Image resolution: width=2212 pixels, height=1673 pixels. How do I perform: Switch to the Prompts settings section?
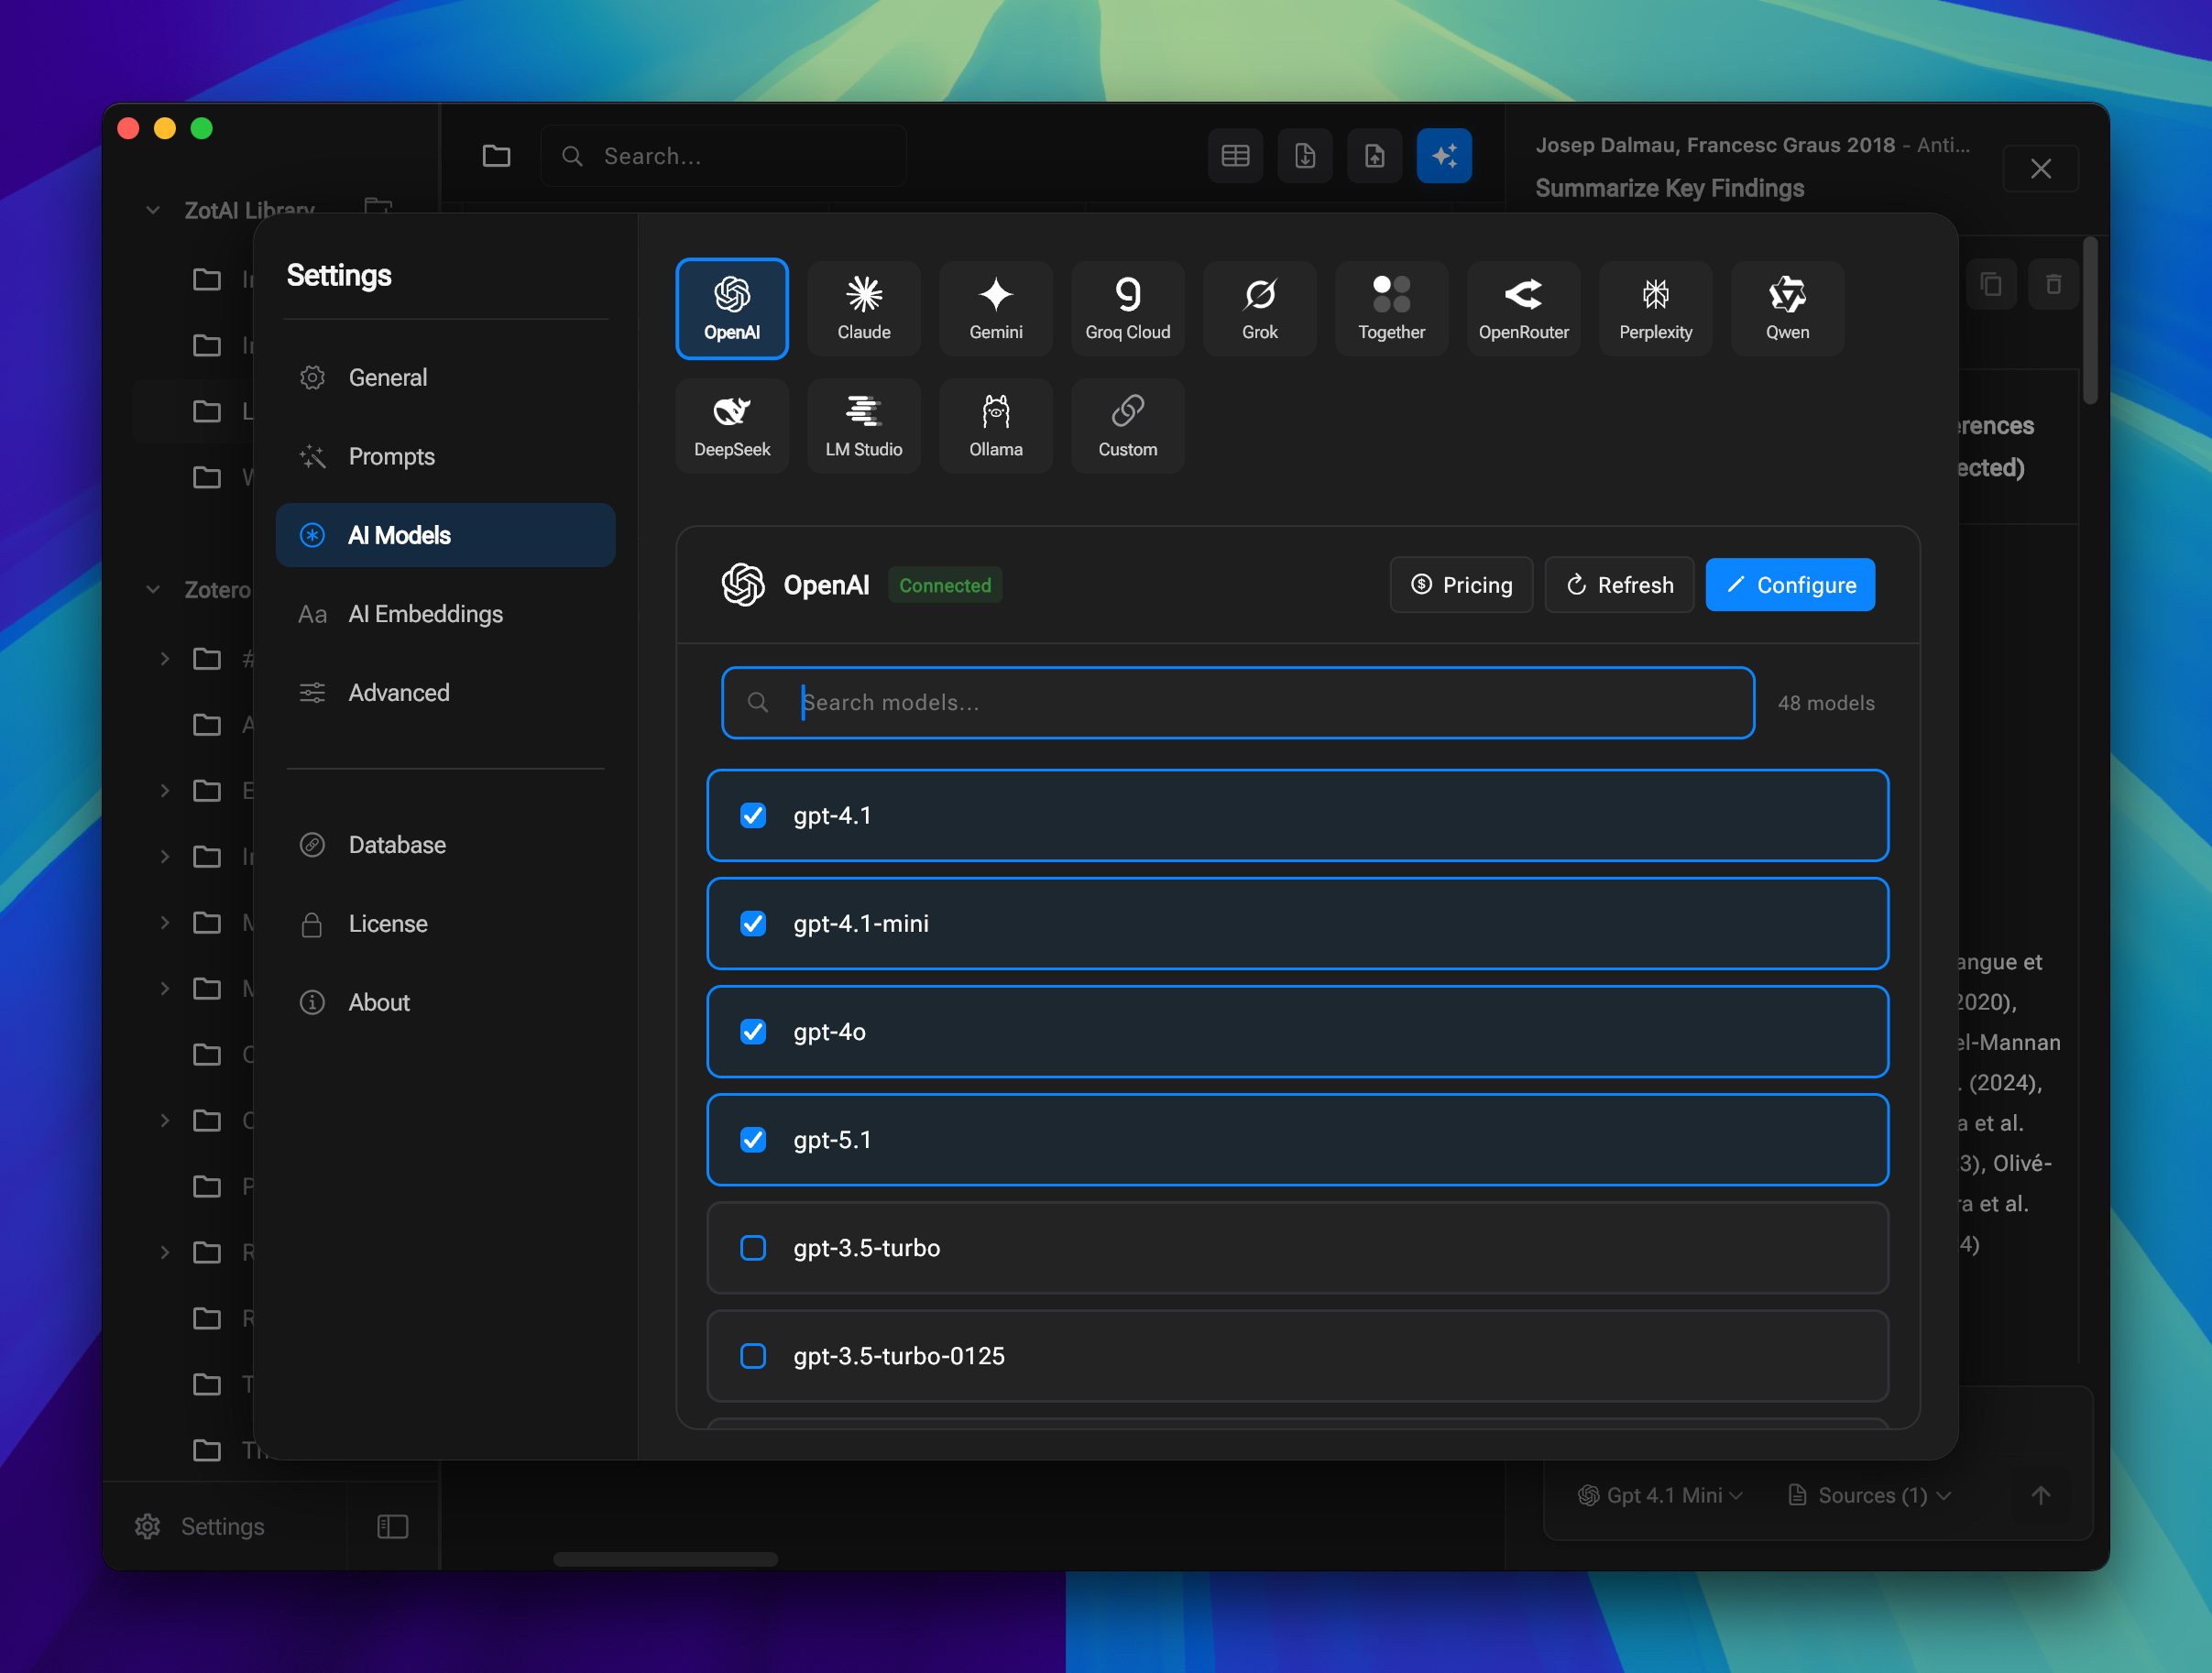click(391, 456)
